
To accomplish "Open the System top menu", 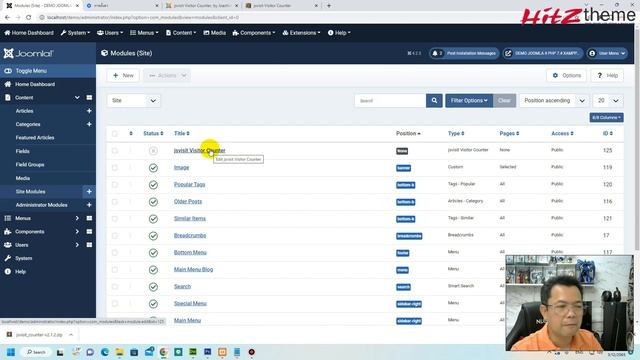I will 75,33.
